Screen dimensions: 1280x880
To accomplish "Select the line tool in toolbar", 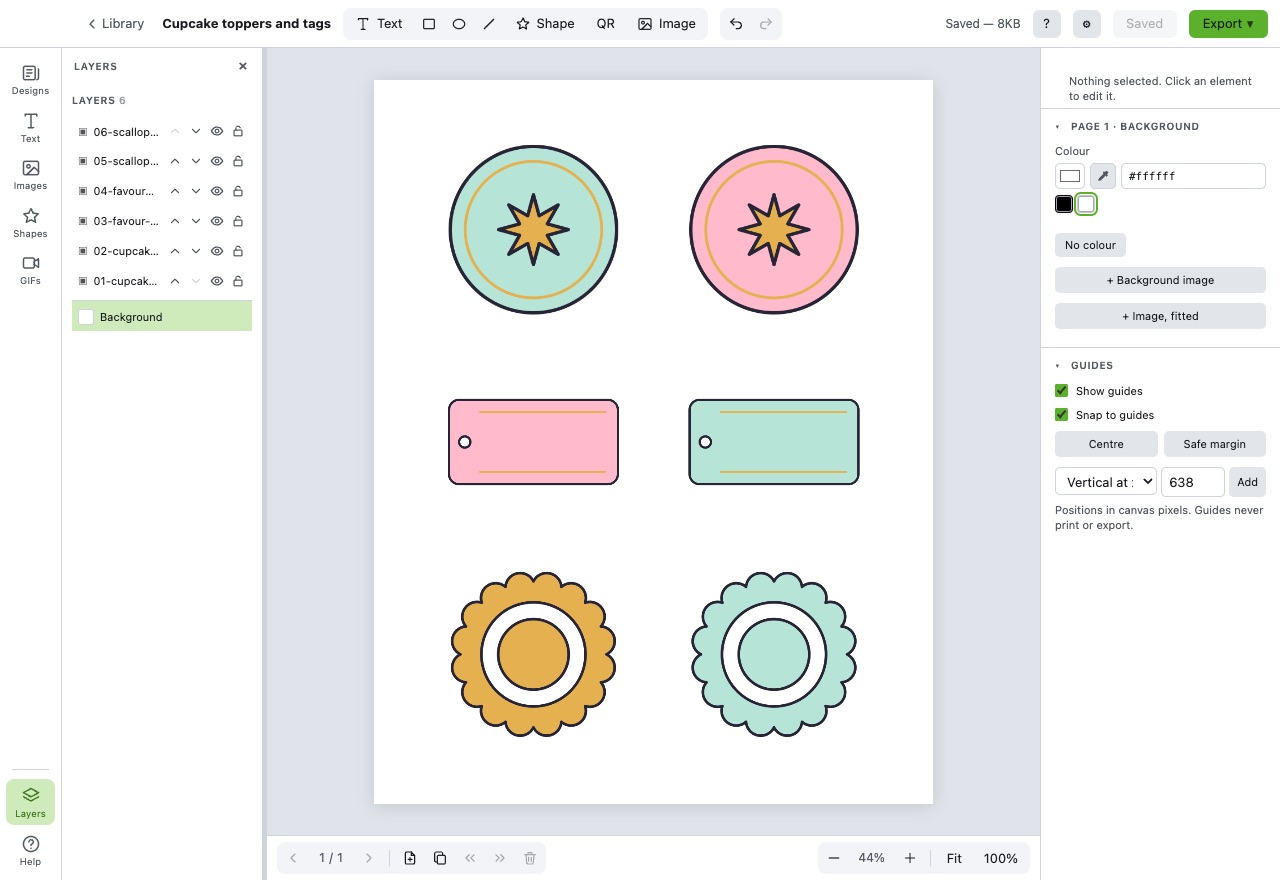I will pos(489,24).
